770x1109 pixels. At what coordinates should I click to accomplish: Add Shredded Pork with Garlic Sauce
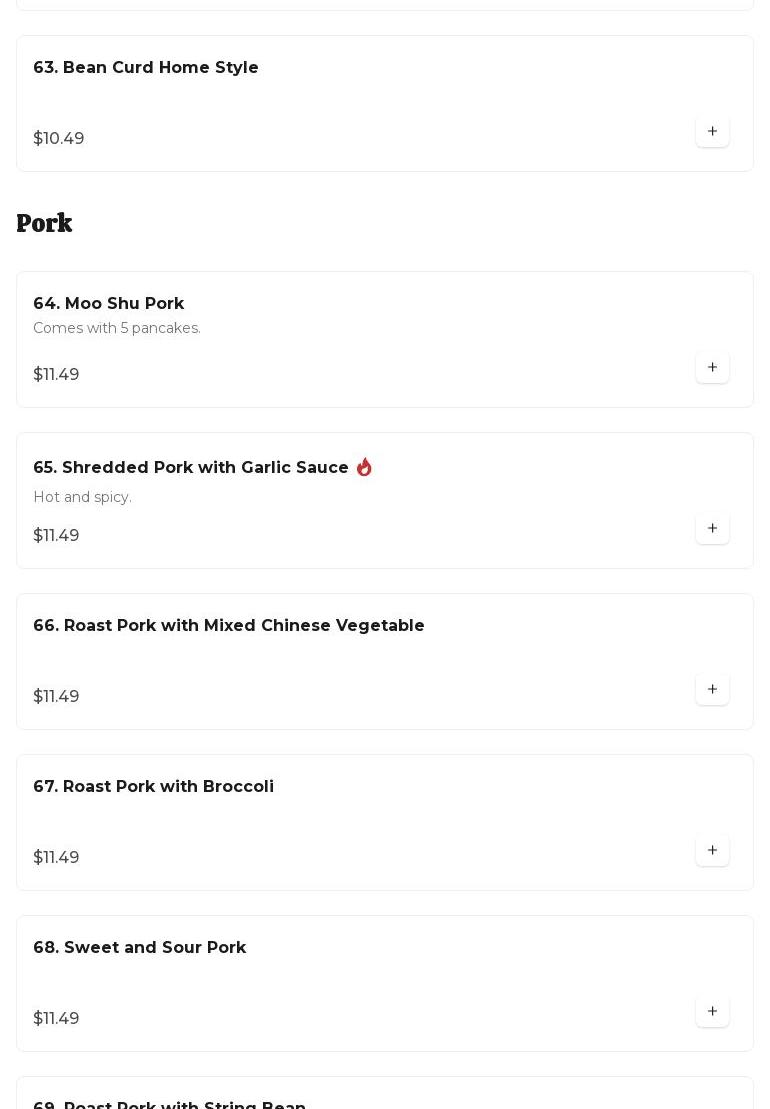(x=712, y=528)
